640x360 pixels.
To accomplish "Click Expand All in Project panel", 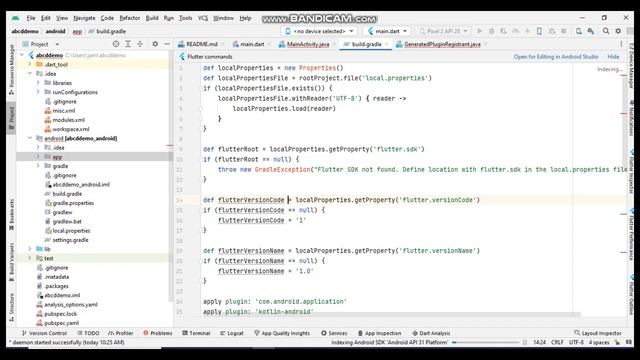I will (x=128, y=44).
